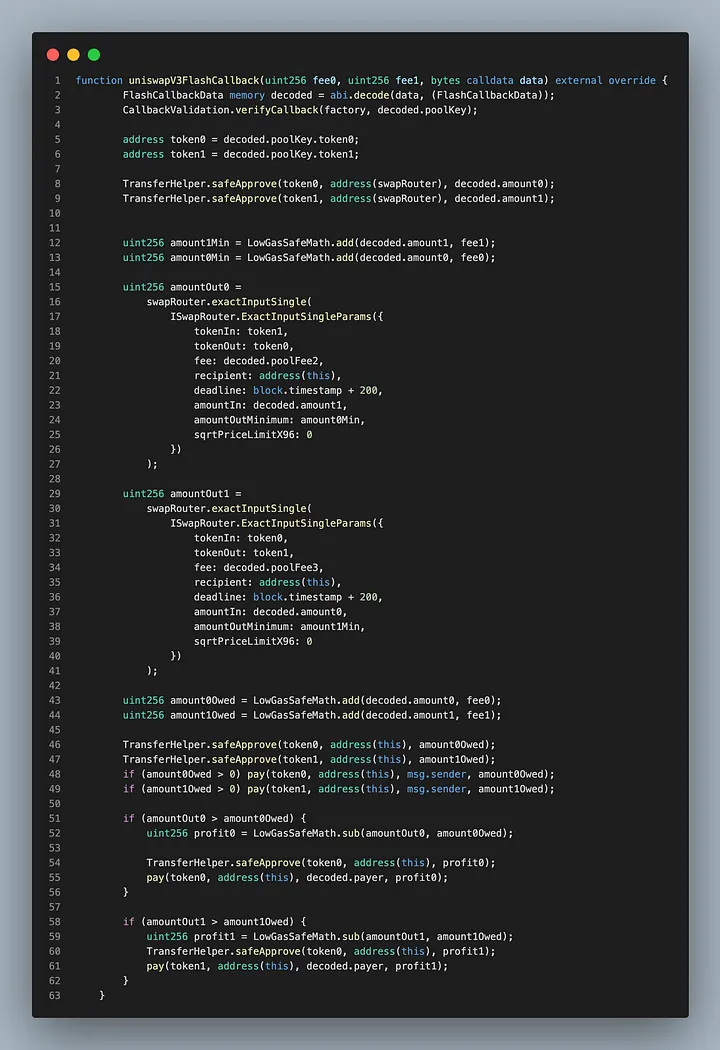Click line number 63 in the gutter
The height and width of the screenshot is (1050, 720).
[55, 995]
